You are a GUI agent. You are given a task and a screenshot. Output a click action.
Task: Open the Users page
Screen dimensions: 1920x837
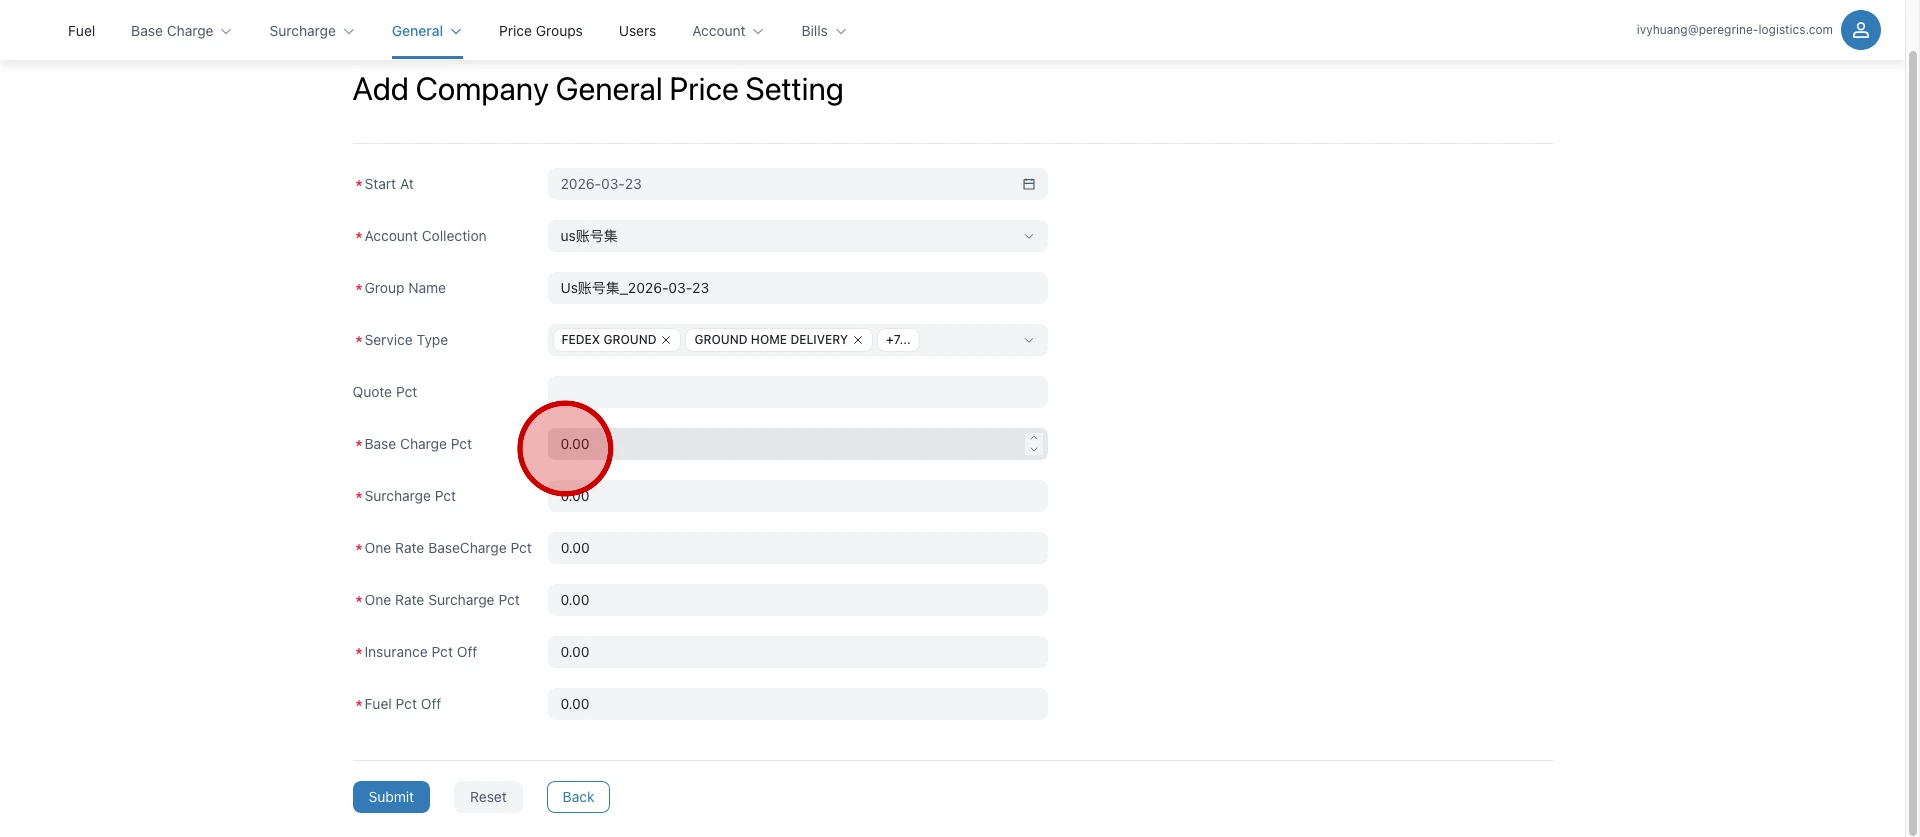(637, 31)
